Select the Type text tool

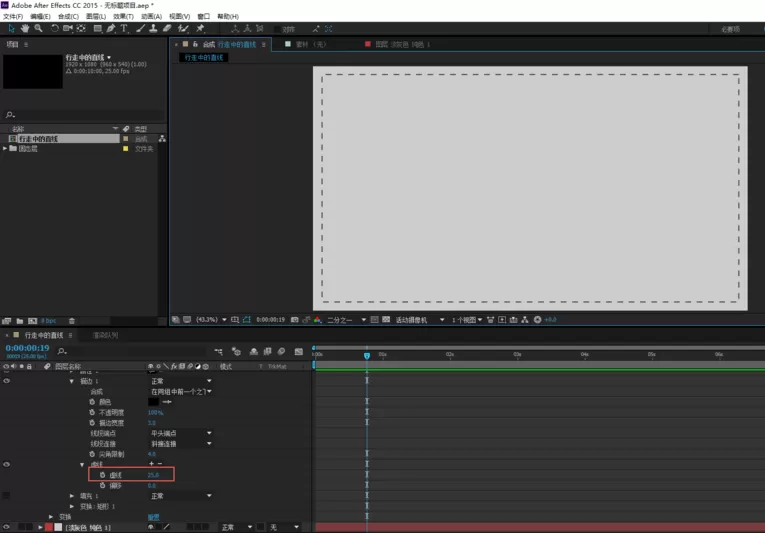124,29
